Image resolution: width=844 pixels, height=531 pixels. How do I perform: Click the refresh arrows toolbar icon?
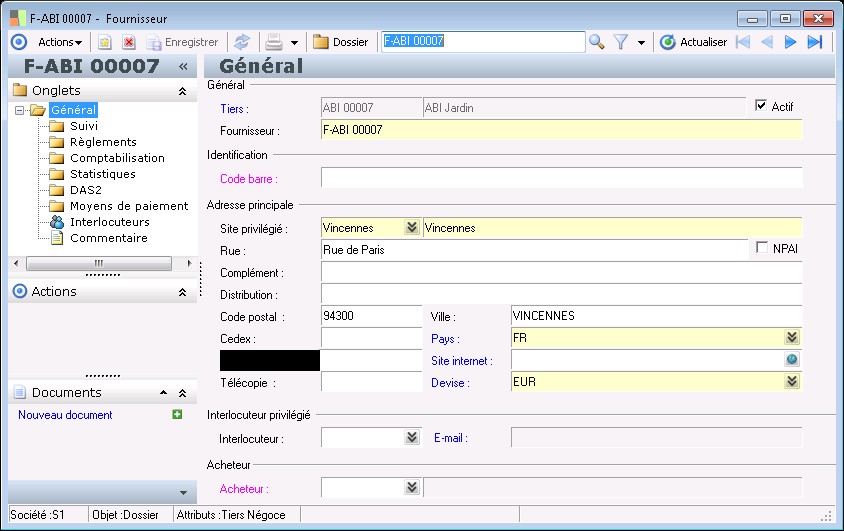241,42
